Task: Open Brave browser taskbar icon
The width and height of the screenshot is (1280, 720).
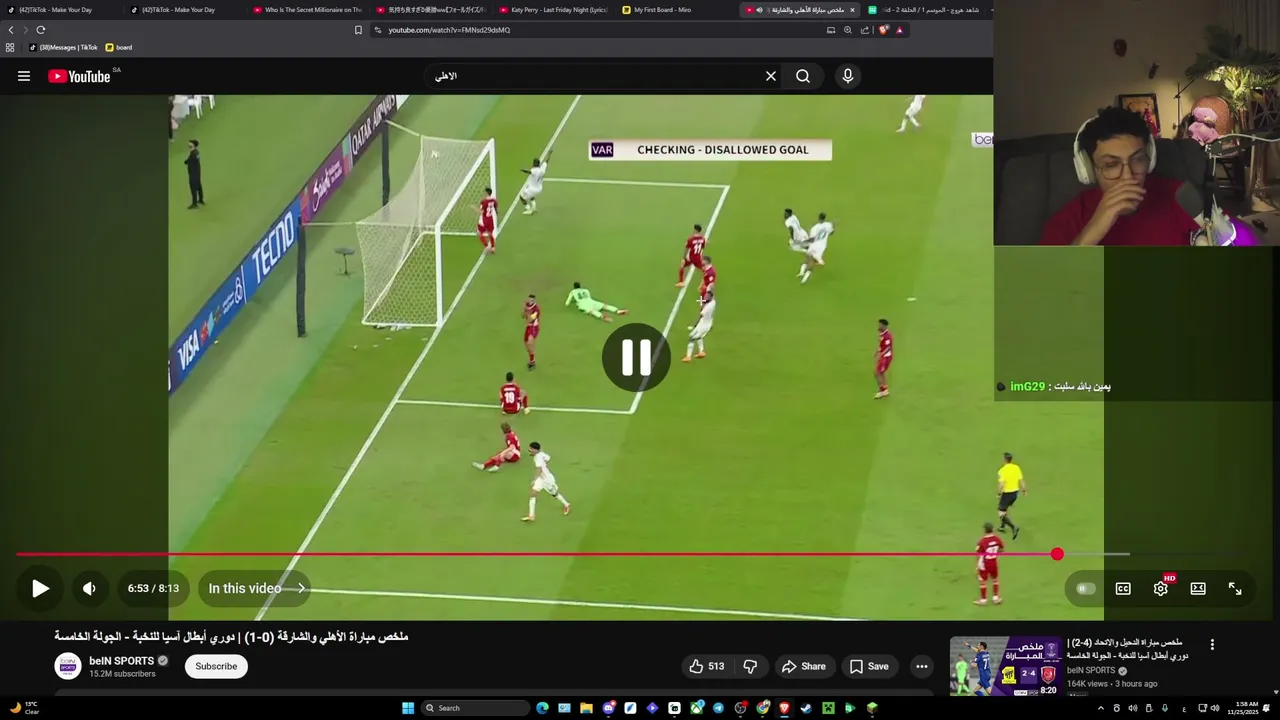Action: point(784,708)
